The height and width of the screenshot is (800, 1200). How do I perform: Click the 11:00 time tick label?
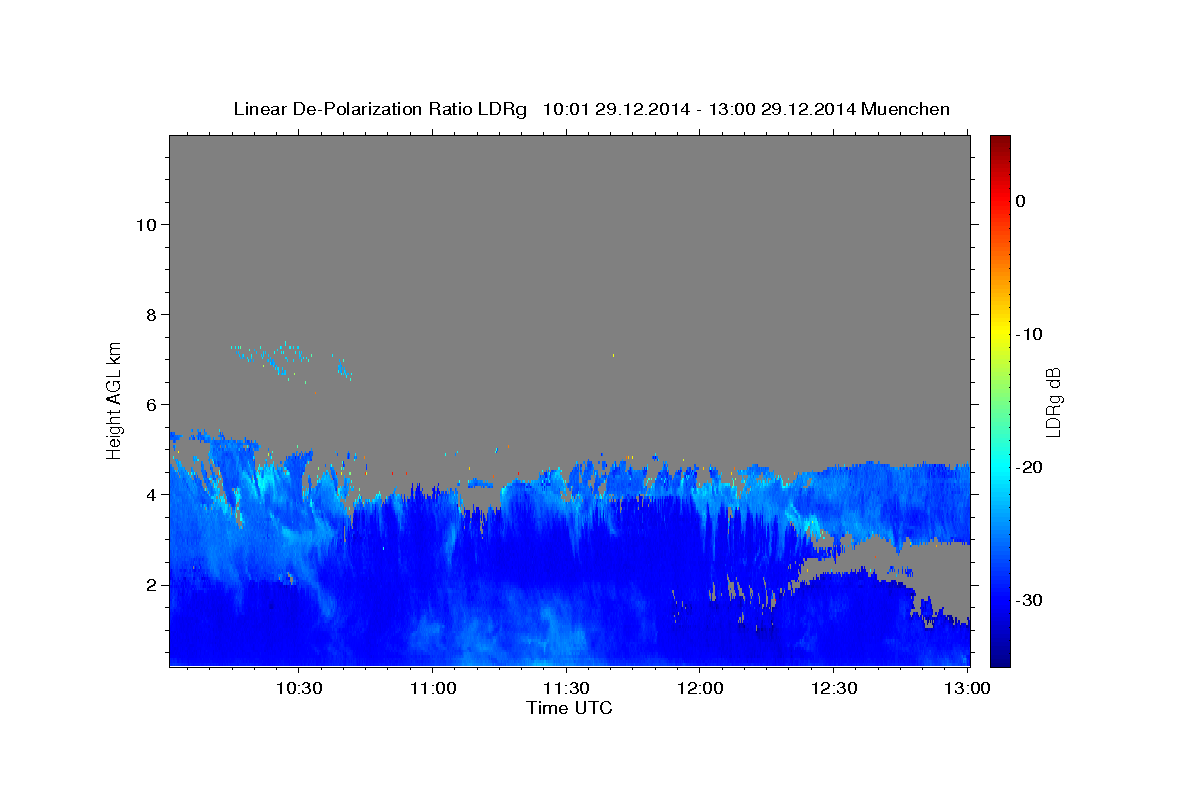click(432, 689)
